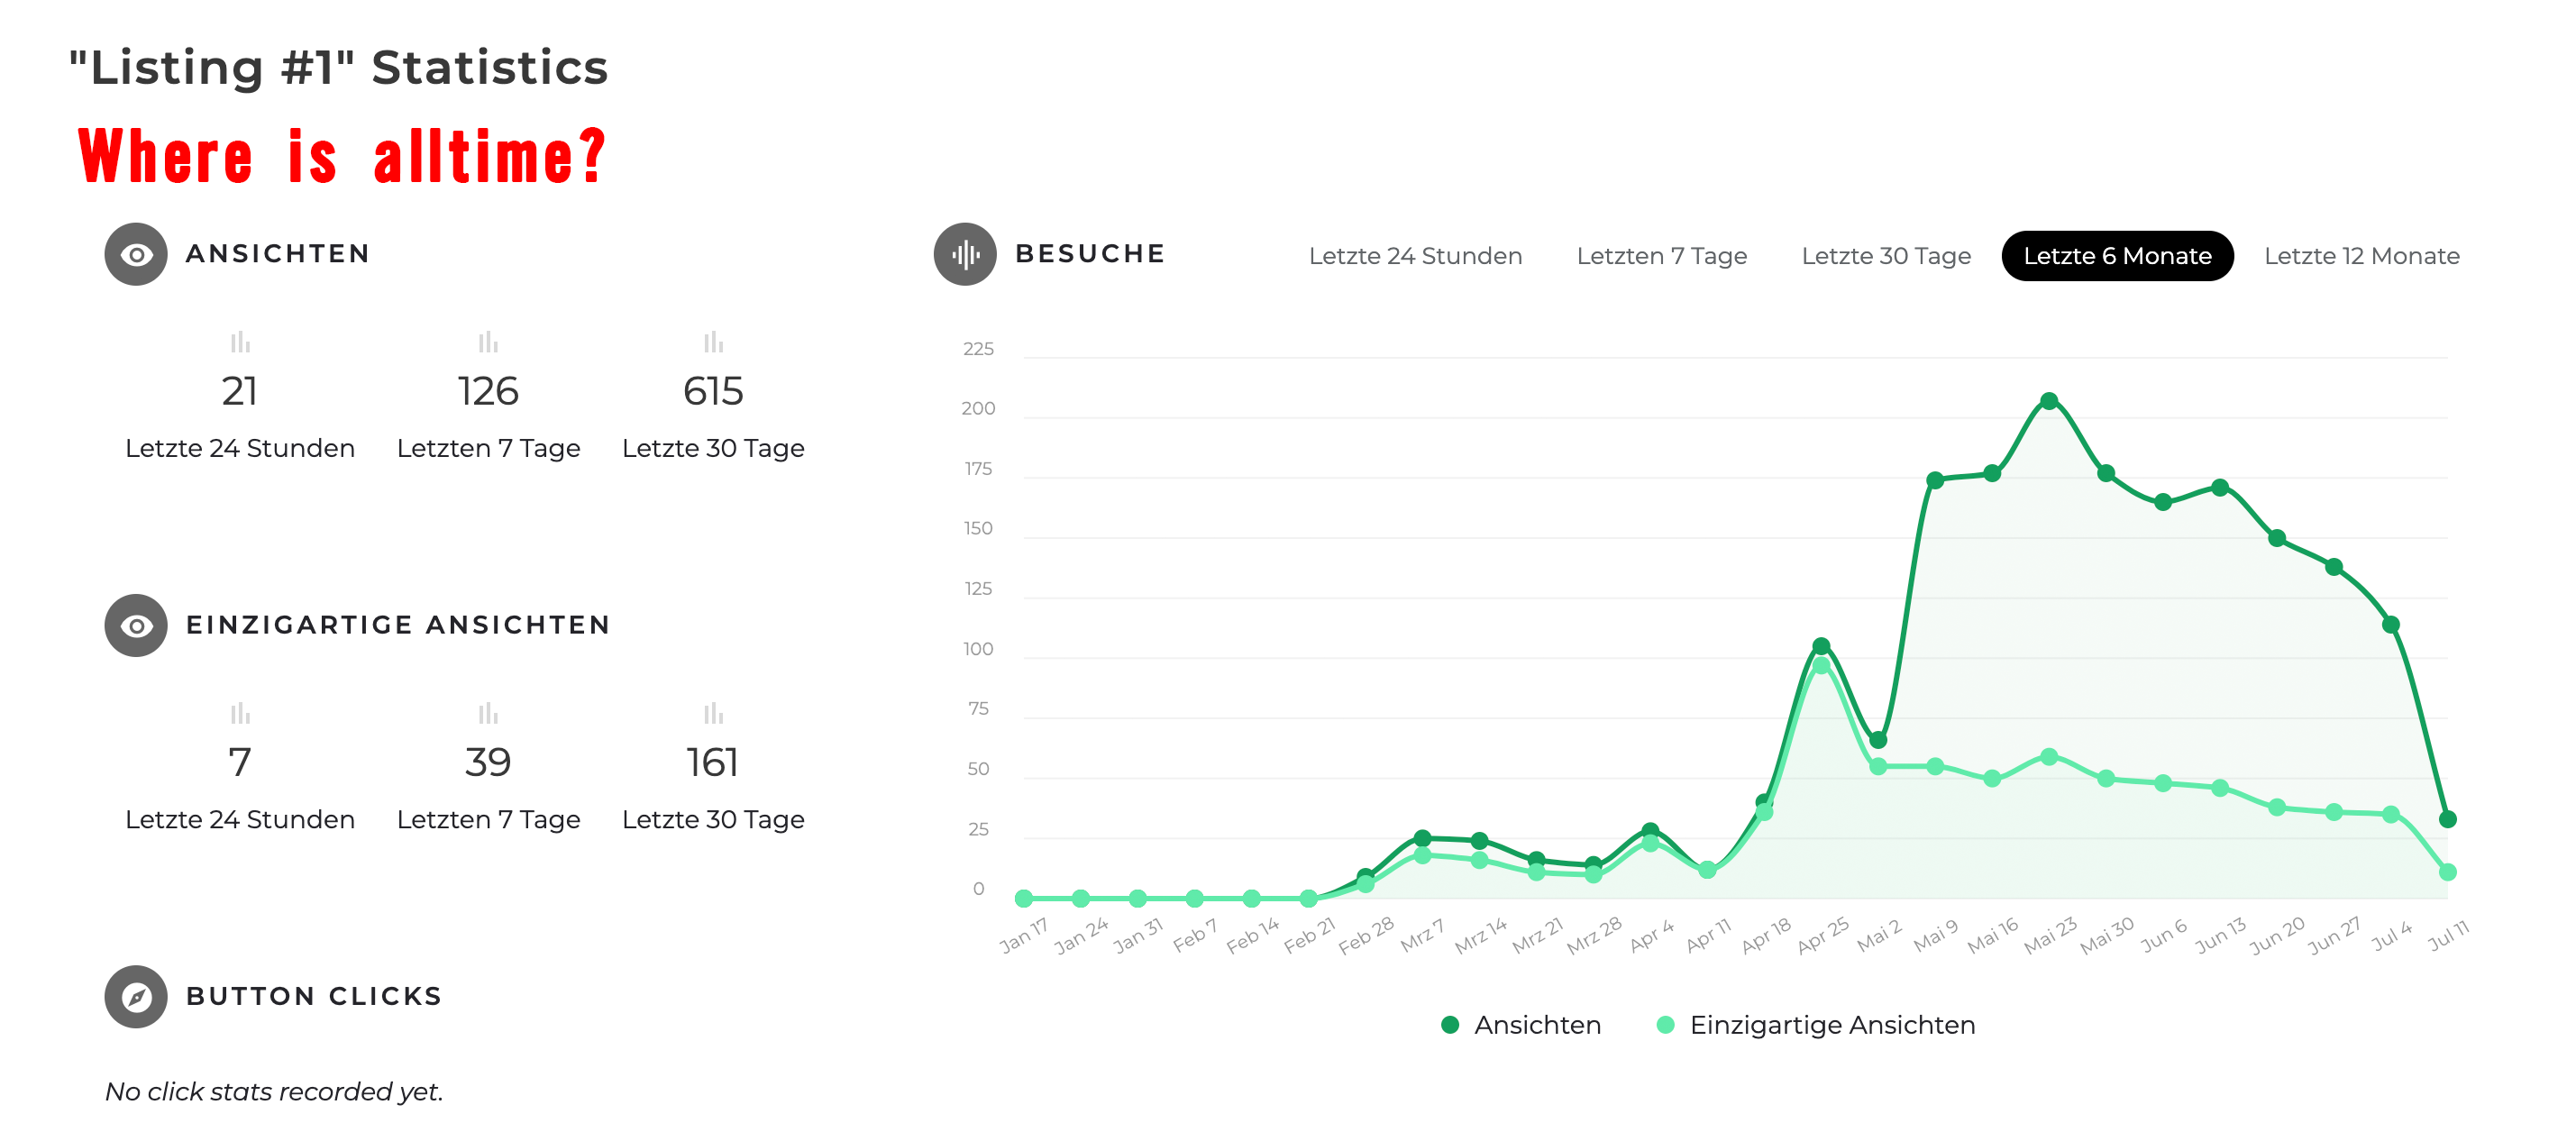Toggle Ansichten series in chart legend

(x=1521, y=1025)
